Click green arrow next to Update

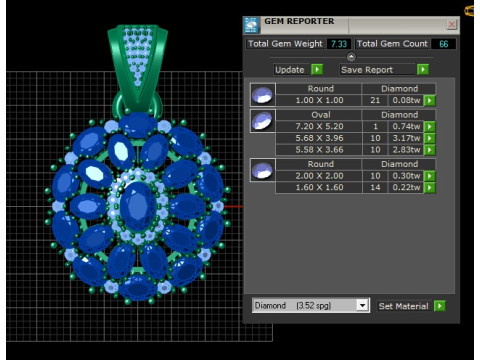[x=317, y=69]
